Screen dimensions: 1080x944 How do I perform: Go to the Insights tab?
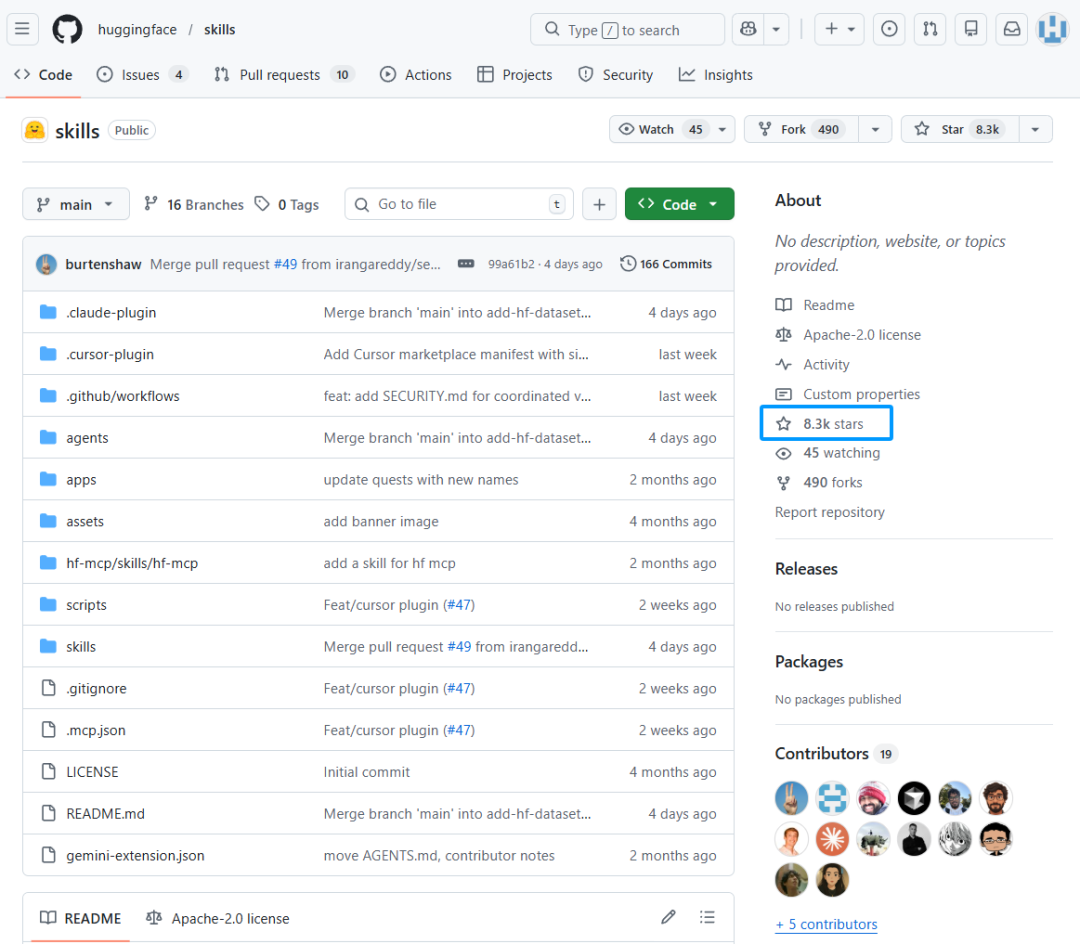coord(716,75)
